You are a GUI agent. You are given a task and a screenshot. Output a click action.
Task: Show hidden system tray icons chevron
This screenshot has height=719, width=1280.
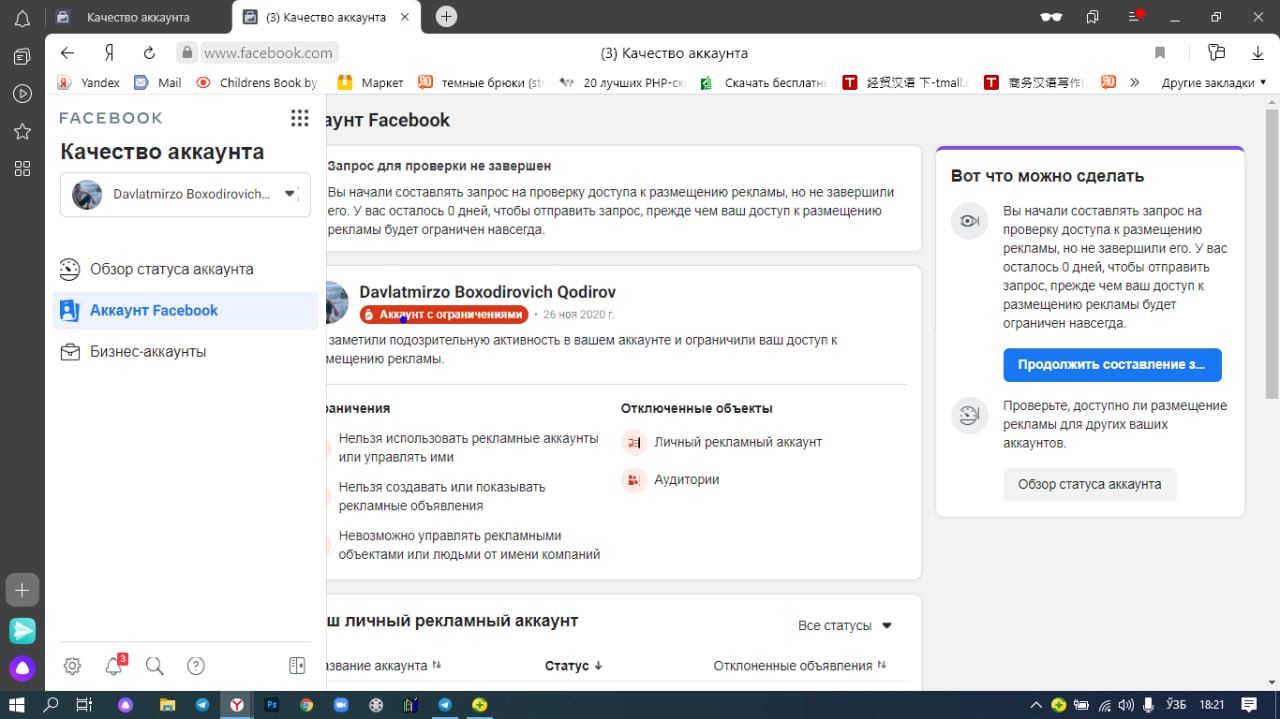tap(1036, 704)
